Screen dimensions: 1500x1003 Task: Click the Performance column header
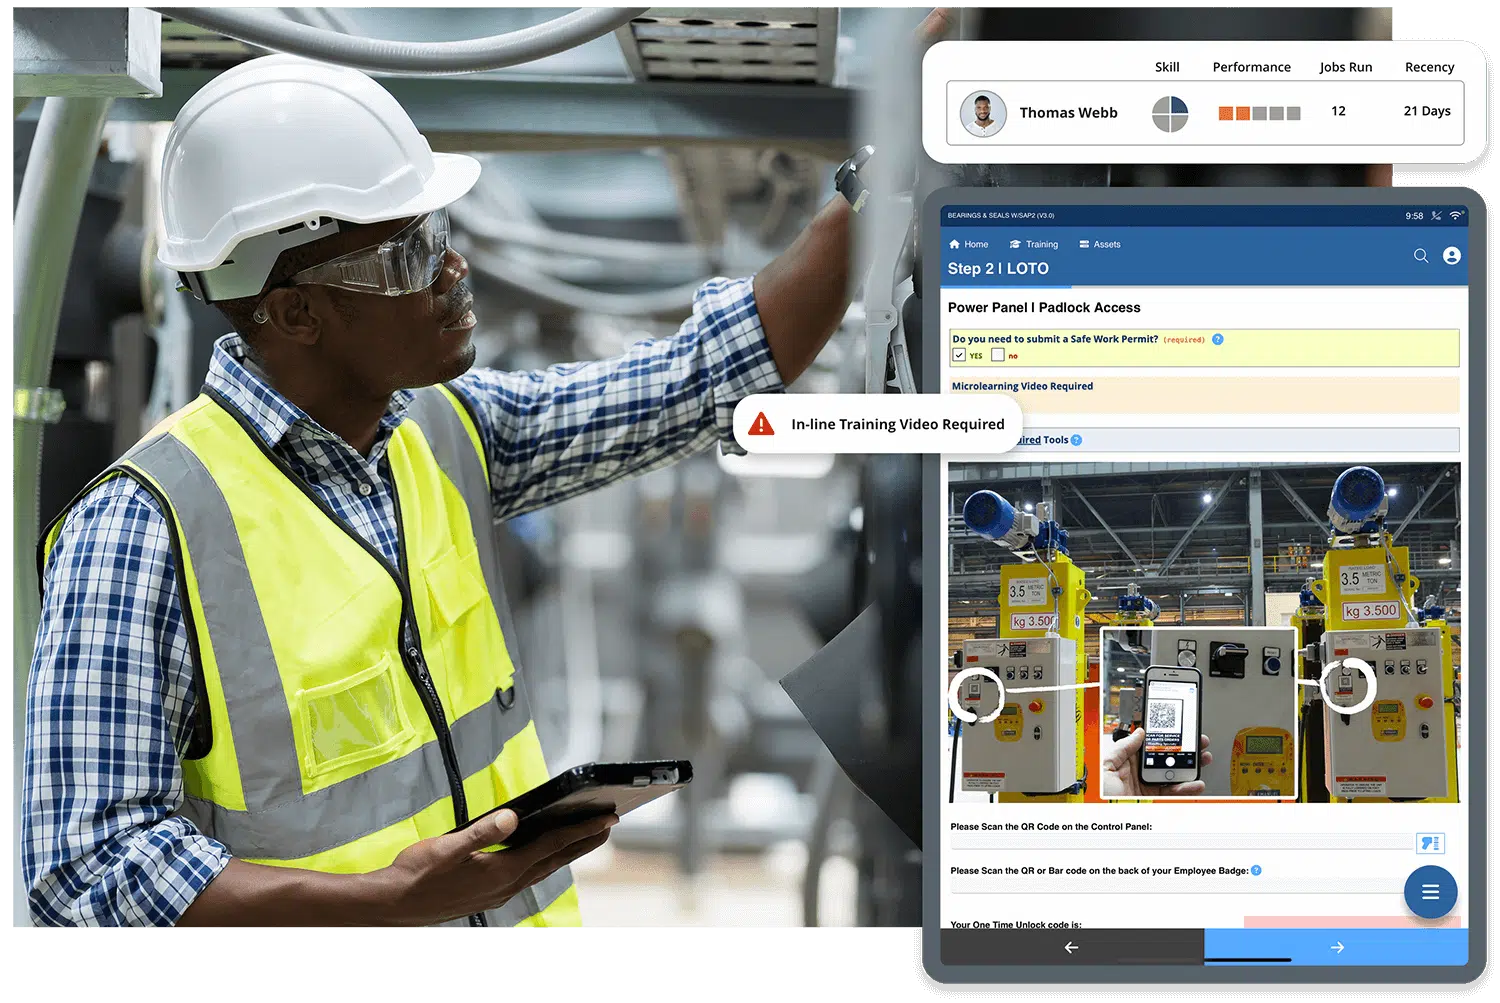point(1251,67)
